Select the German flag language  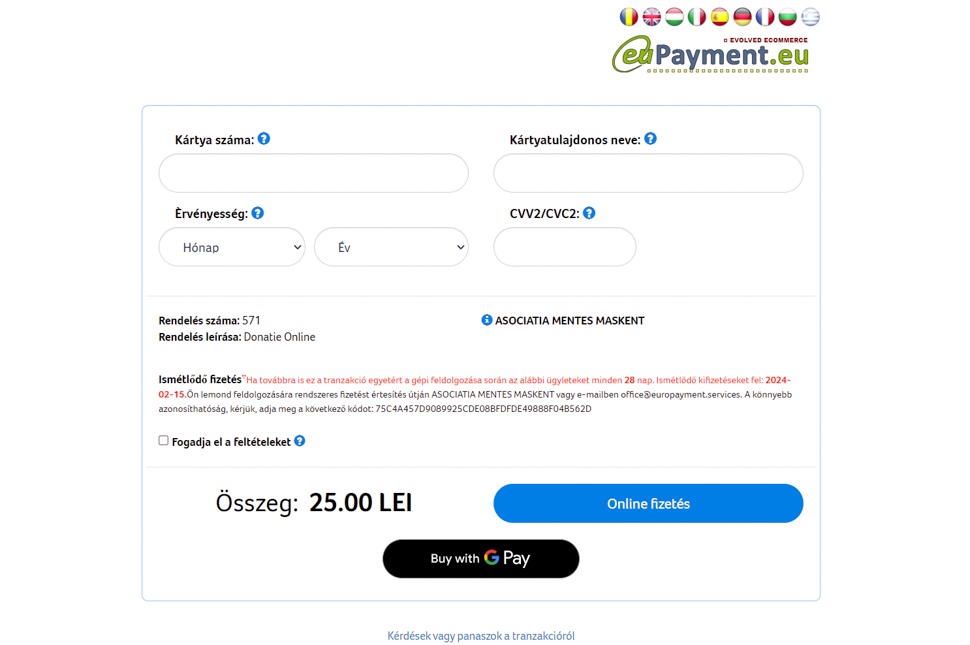click(742, 17)
